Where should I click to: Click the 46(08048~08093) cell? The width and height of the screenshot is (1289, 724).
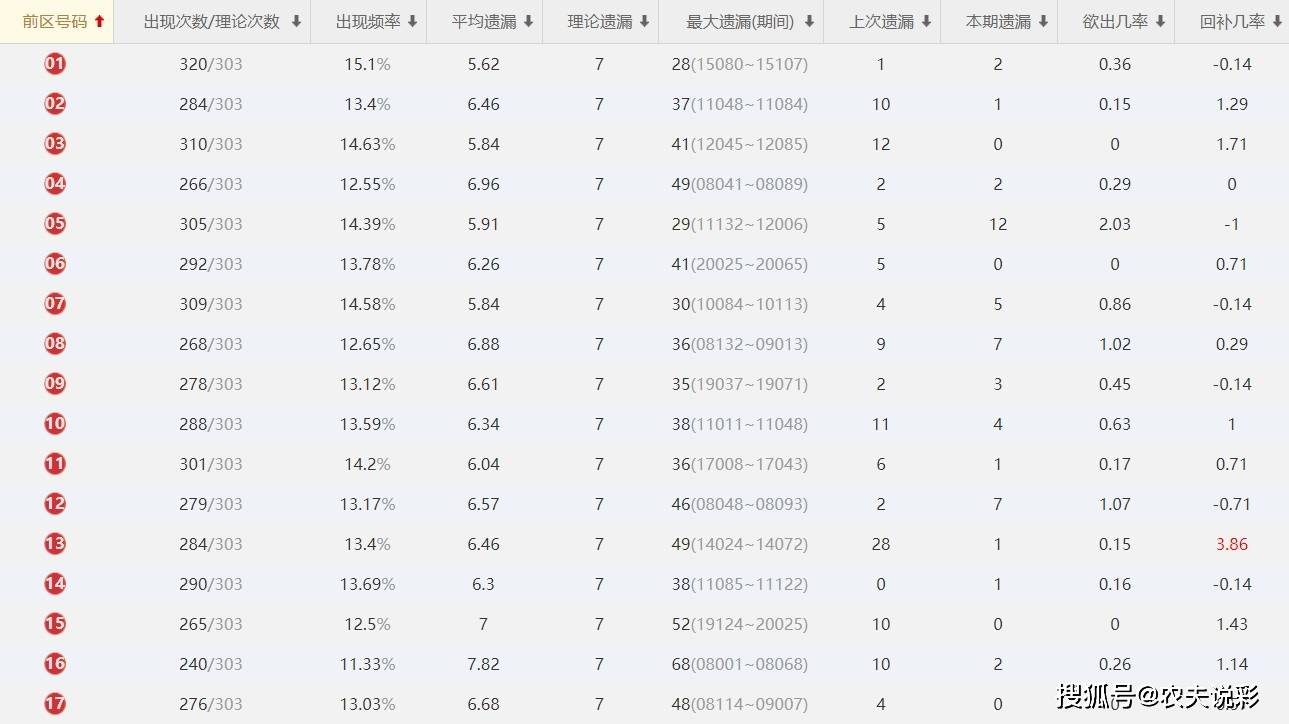[x=740, y=504]
